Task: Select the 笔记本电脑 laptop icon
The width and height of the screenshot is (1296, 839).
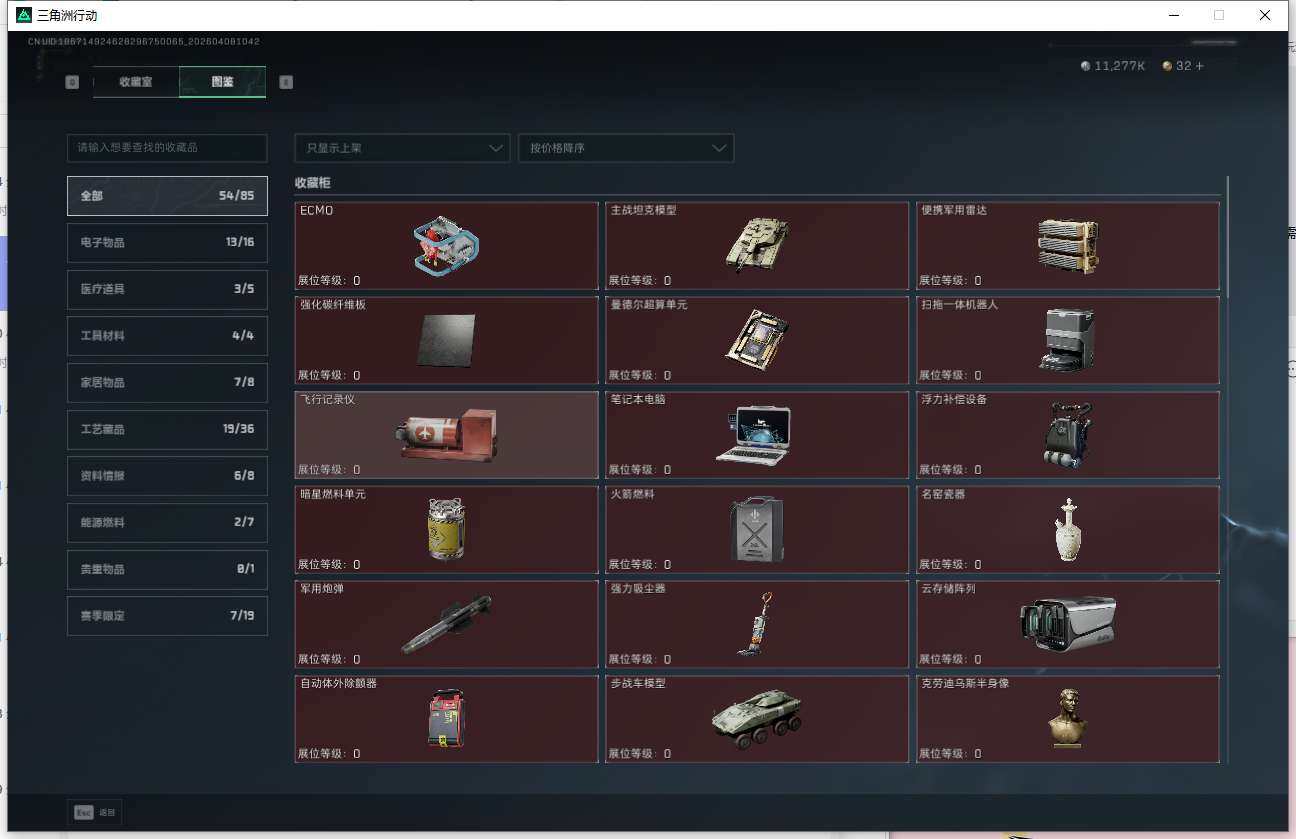Action: [x=754, y=435]
